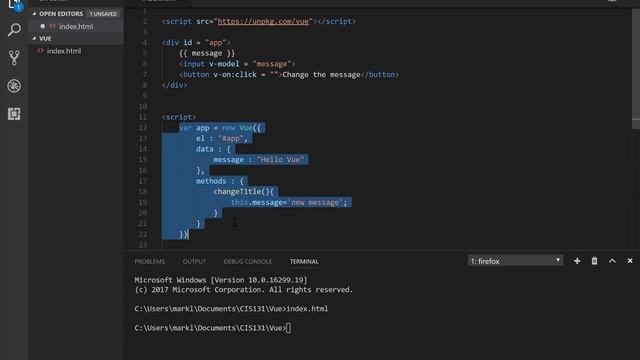Open the terminal selector dropdown '1: firefox'
This screenshot has width=640, height=360.
pyautogui.click(x=516, y=261)
